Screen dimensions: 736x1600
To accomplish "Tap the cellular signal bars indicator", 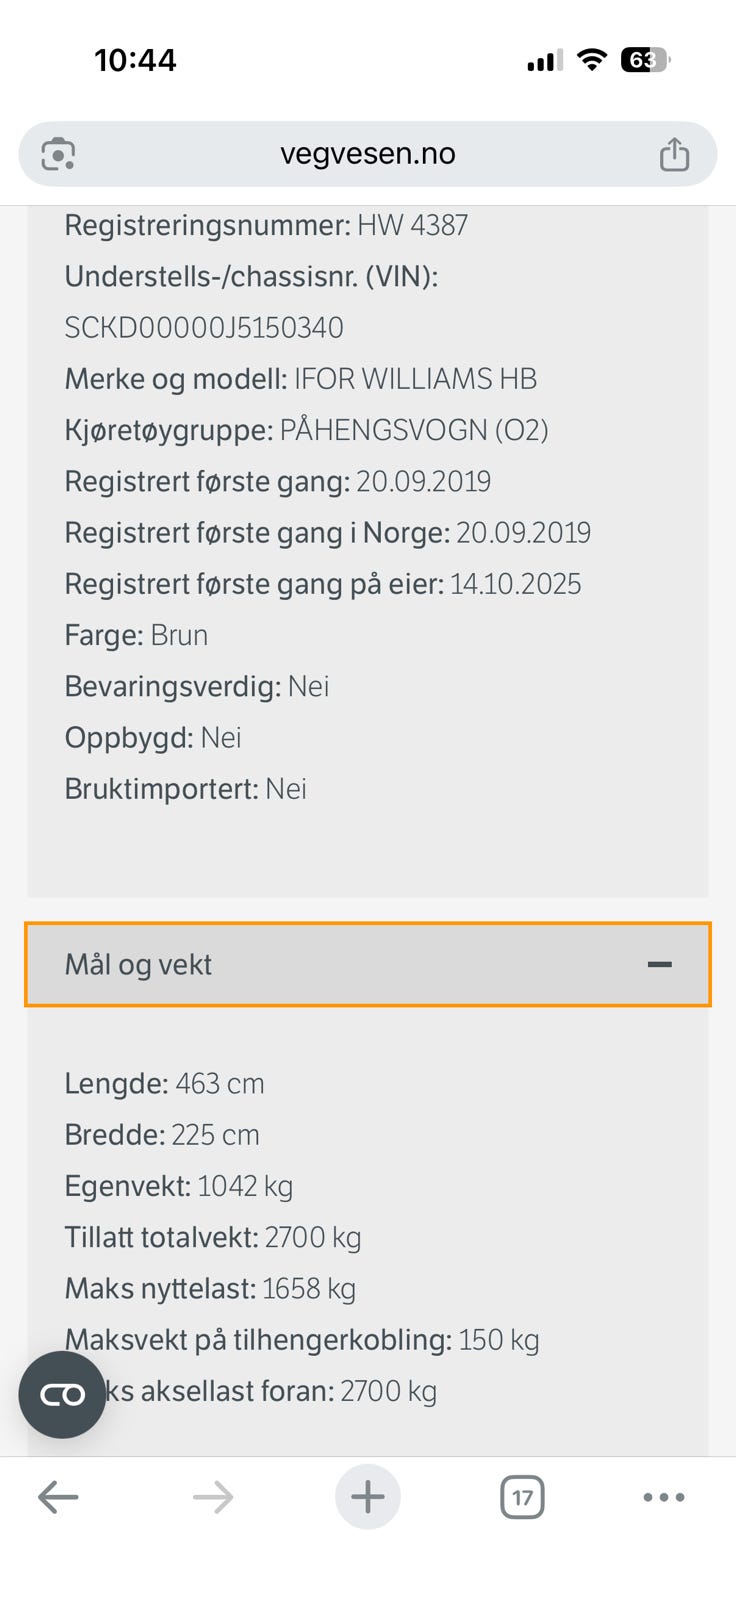I will tap(545, 60).
